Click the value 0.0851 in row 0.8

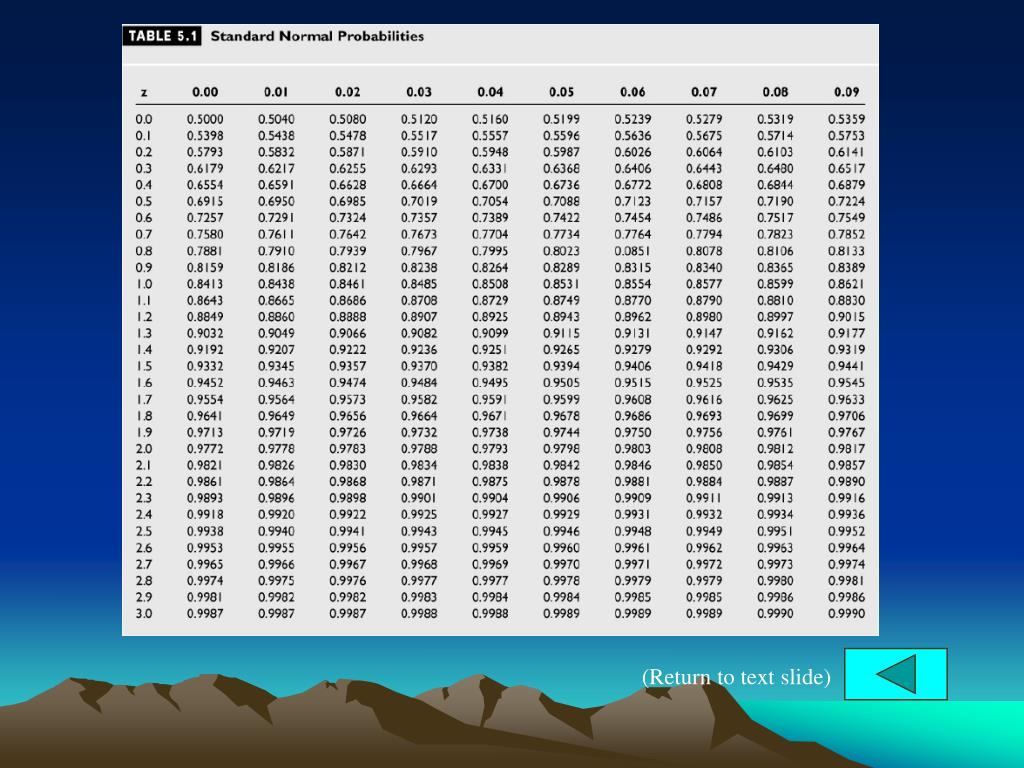tap(633, 251)
